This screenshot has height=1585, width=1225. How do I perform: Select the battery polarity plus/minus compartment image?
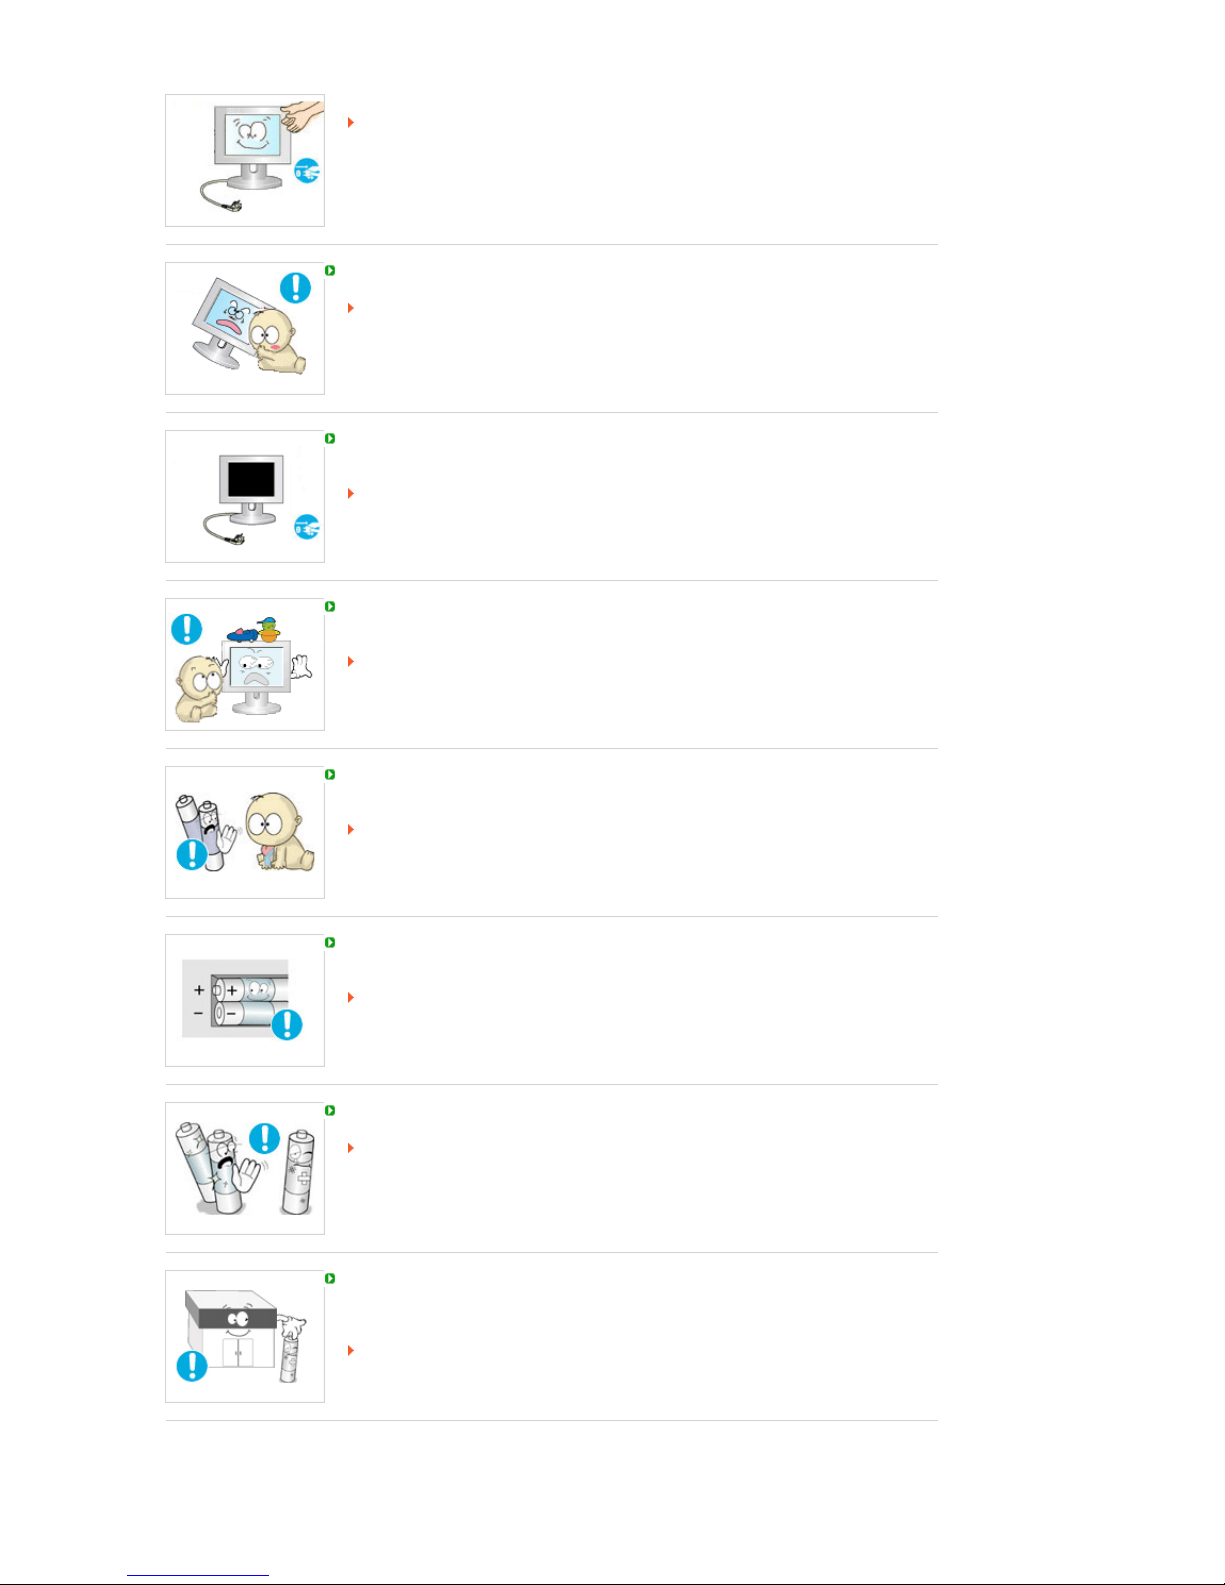[x=245, y=1000]
